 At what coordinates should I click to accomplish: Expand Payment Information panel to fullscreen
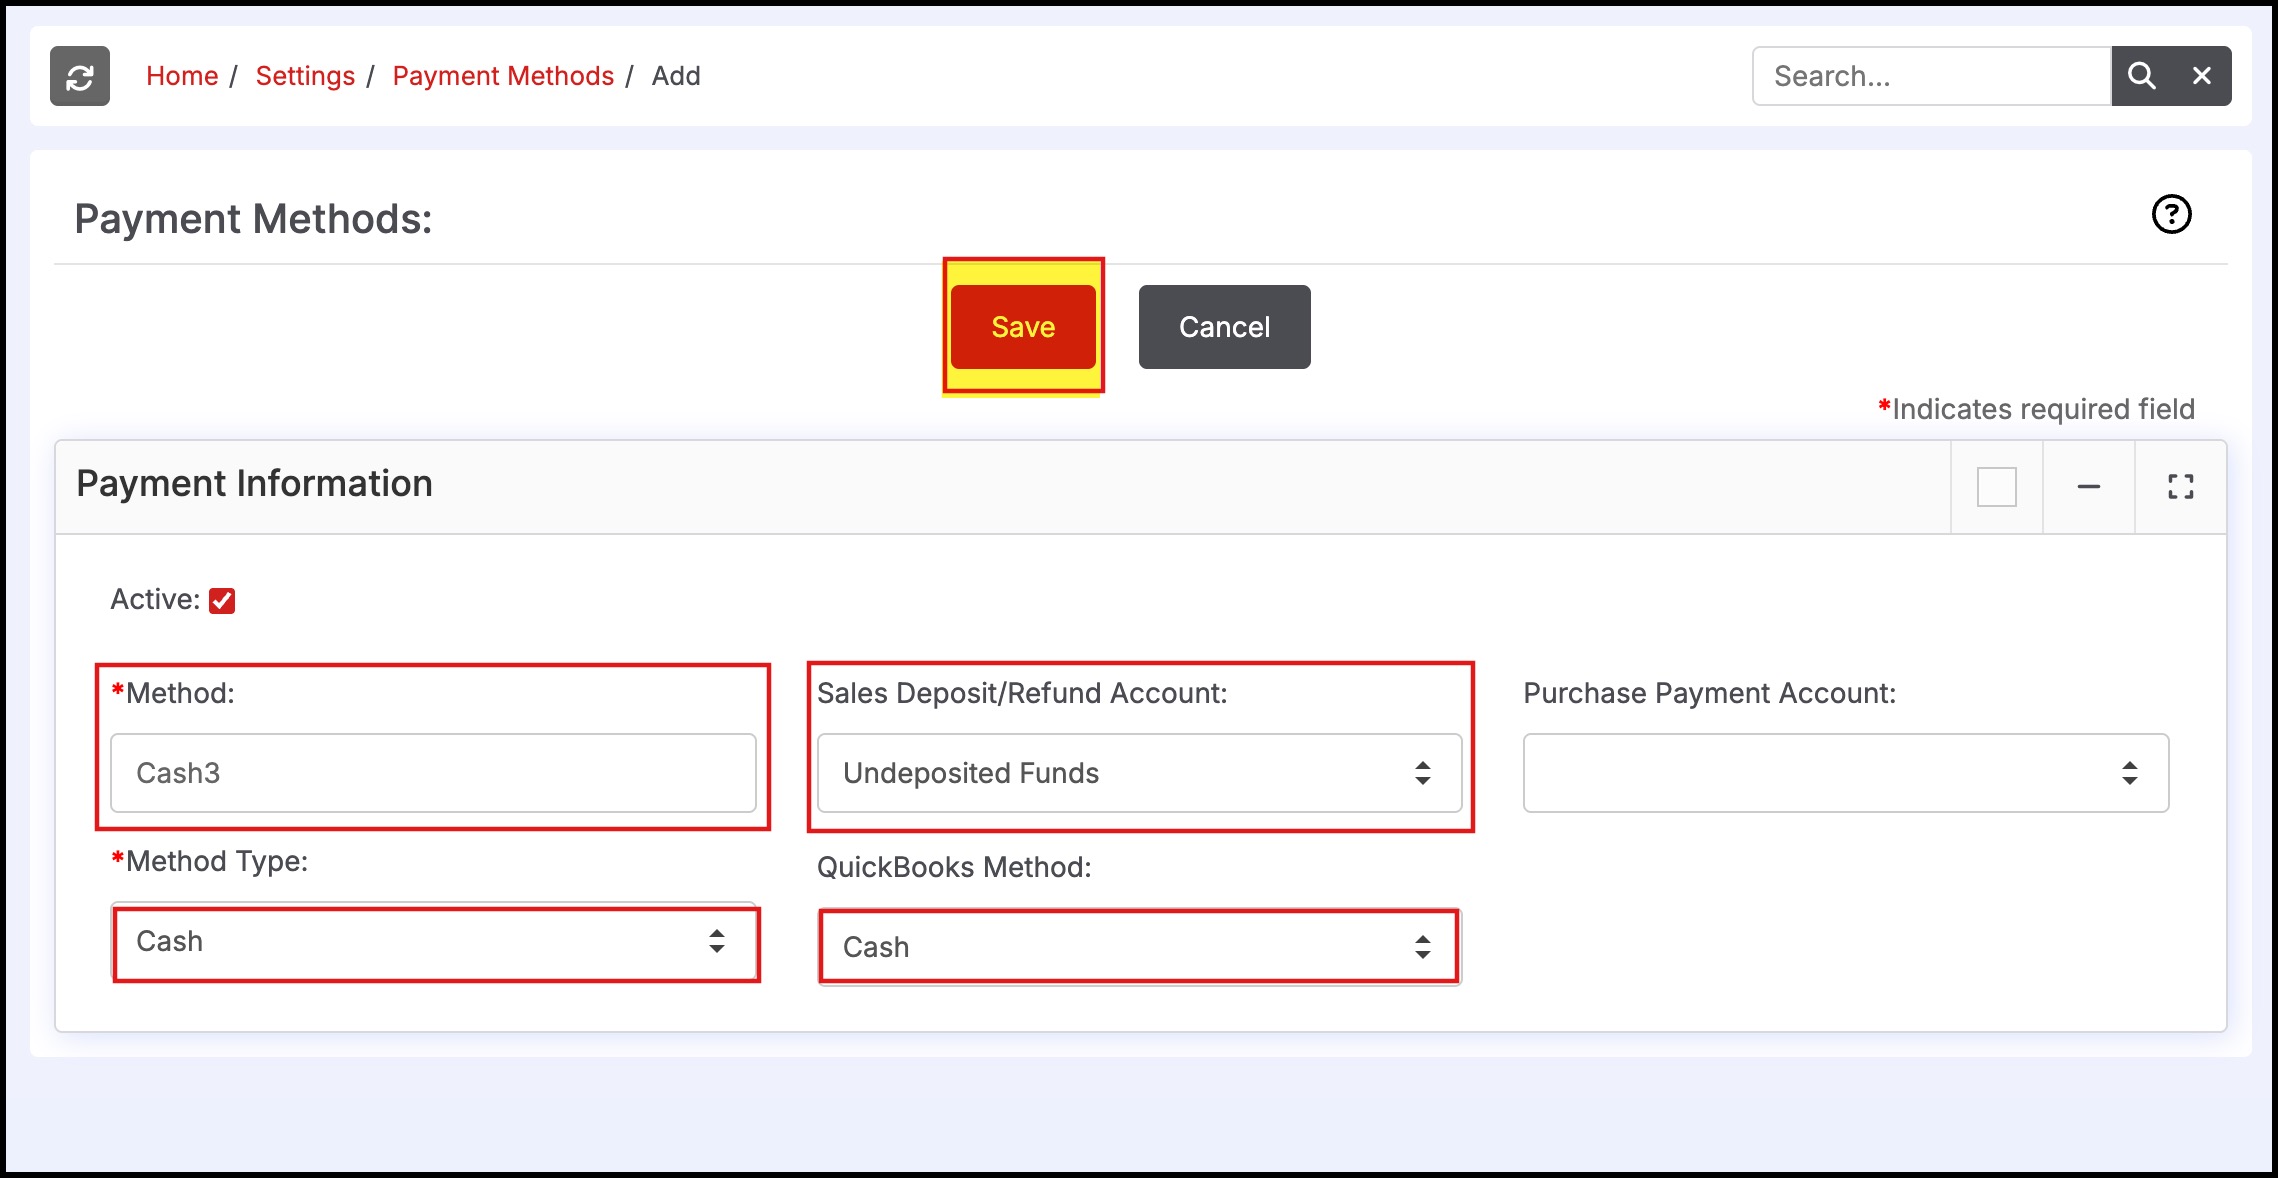click(2180, 487)
